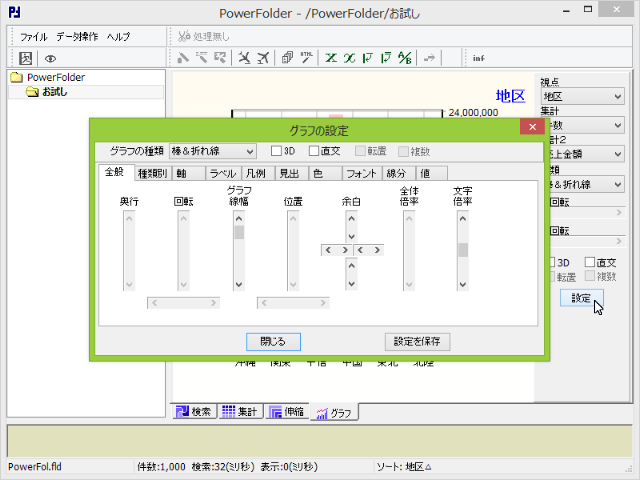Viewport: 640px width, 480px height.
Task: Open the dropdown showing 上金額 in right panel
Action: coord(586,154)
